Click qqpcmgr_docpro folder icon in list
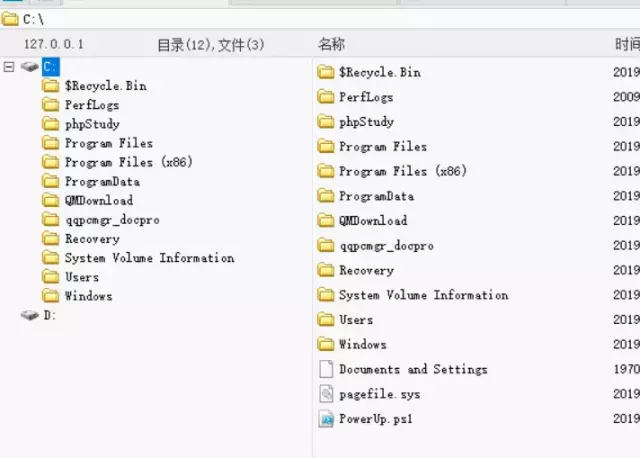Viewport: 640px width, 458px height. tap(326, 246)
